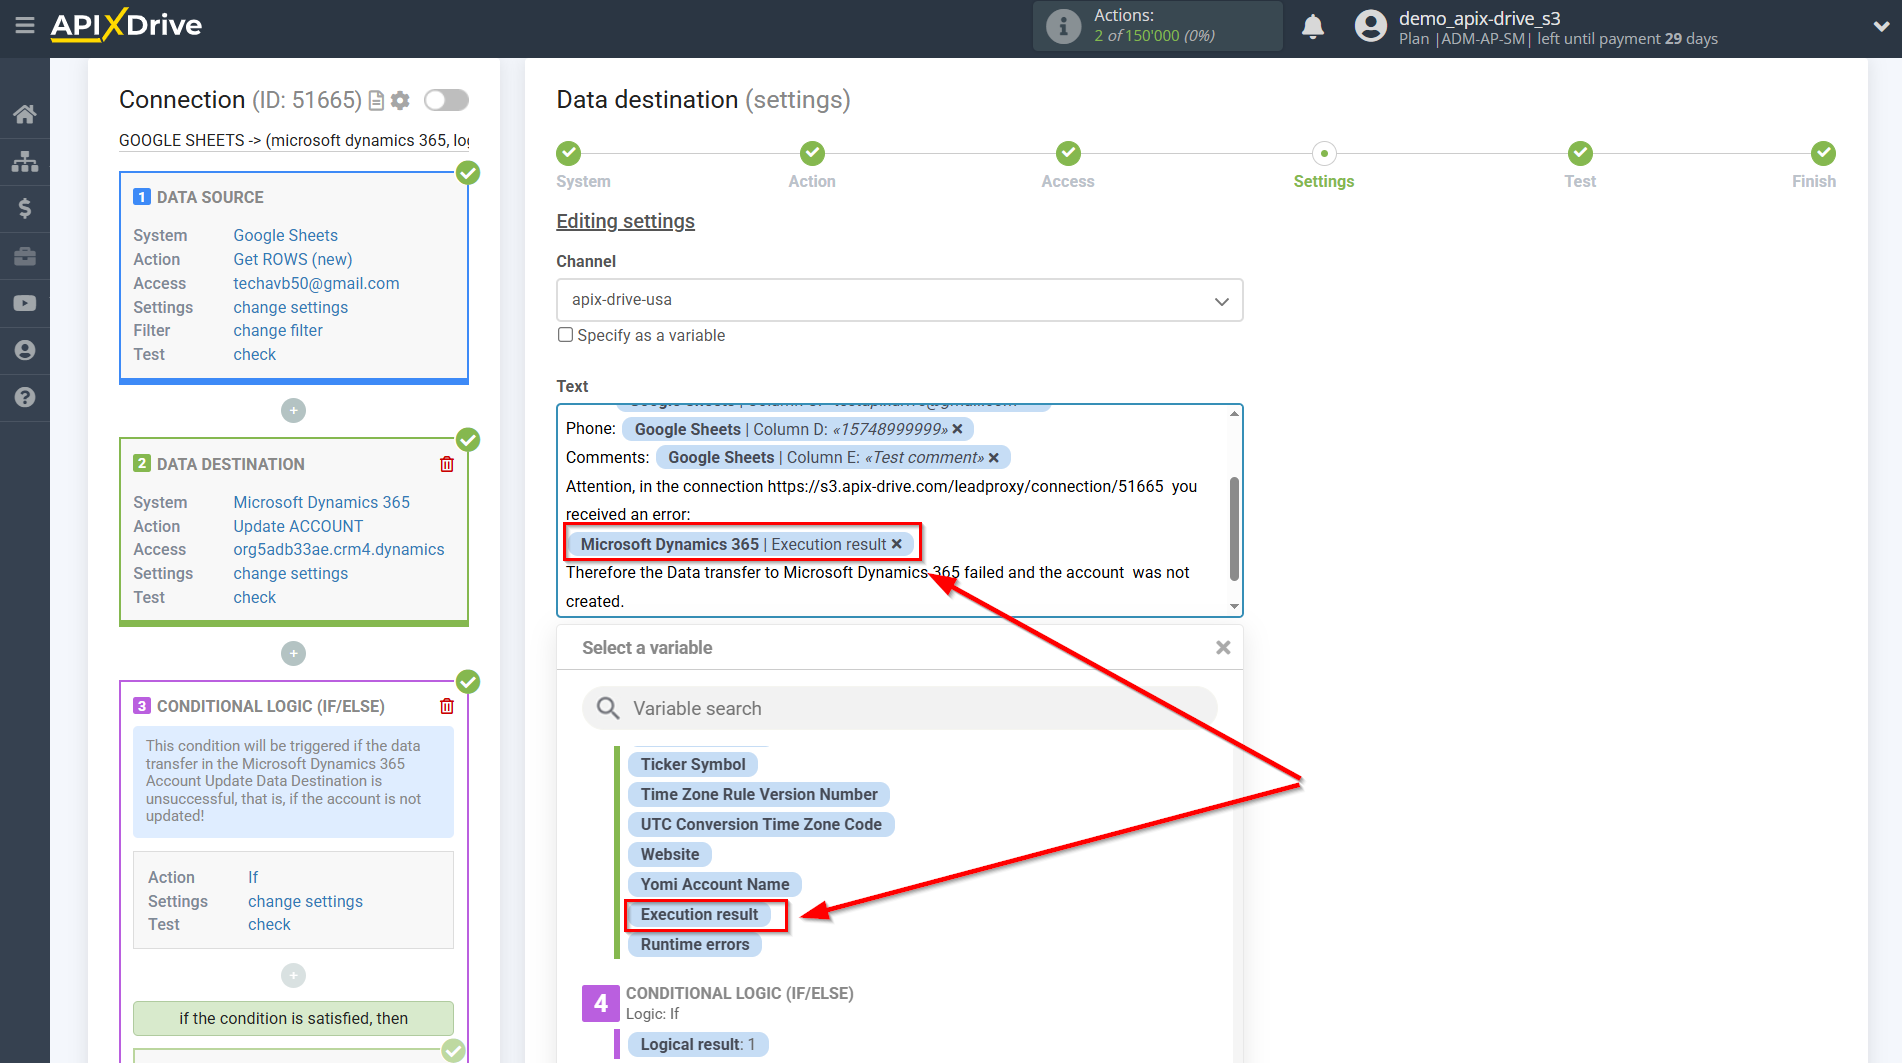Open the briefcase icon in the sidebar
The image size is (1902, 1063).
[x=25, y=256]
